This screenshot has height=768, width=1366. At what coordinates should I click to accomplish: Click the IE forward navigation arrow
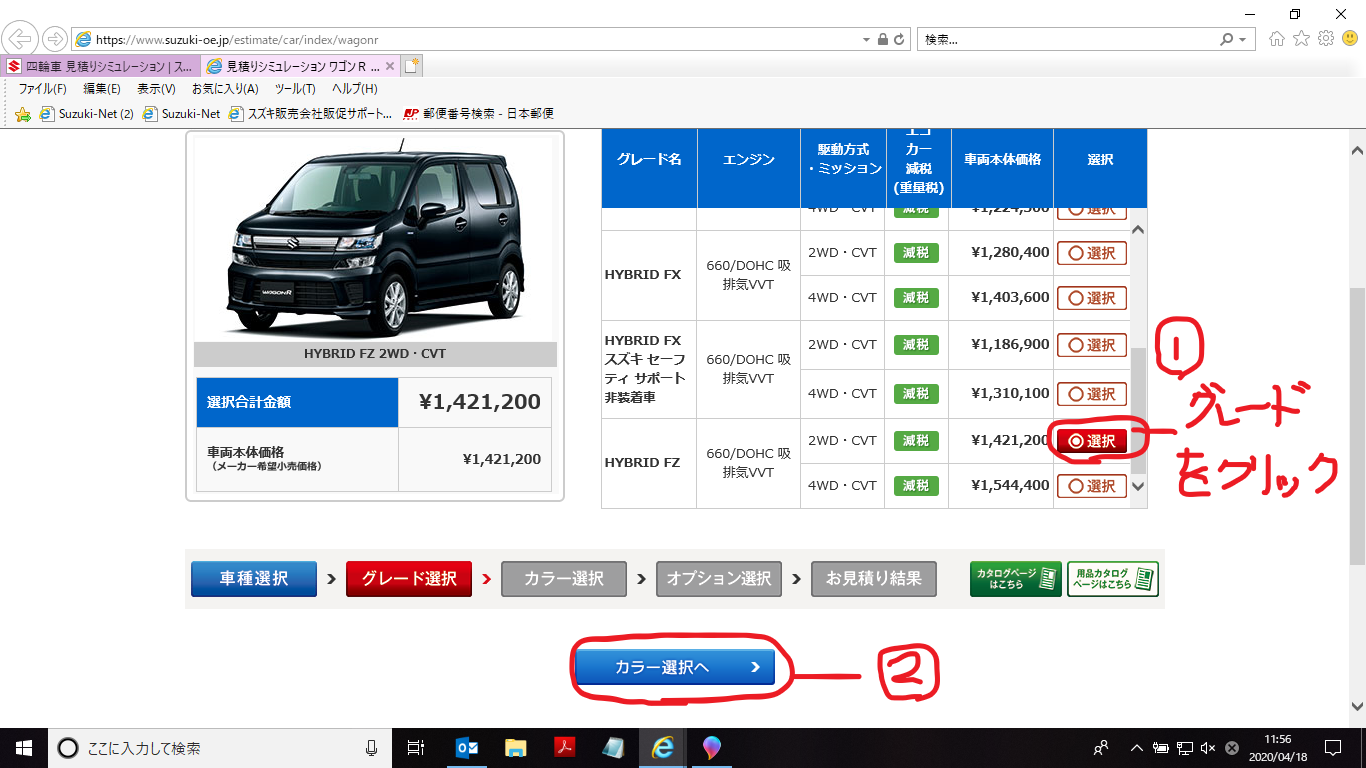click(53, 39)
